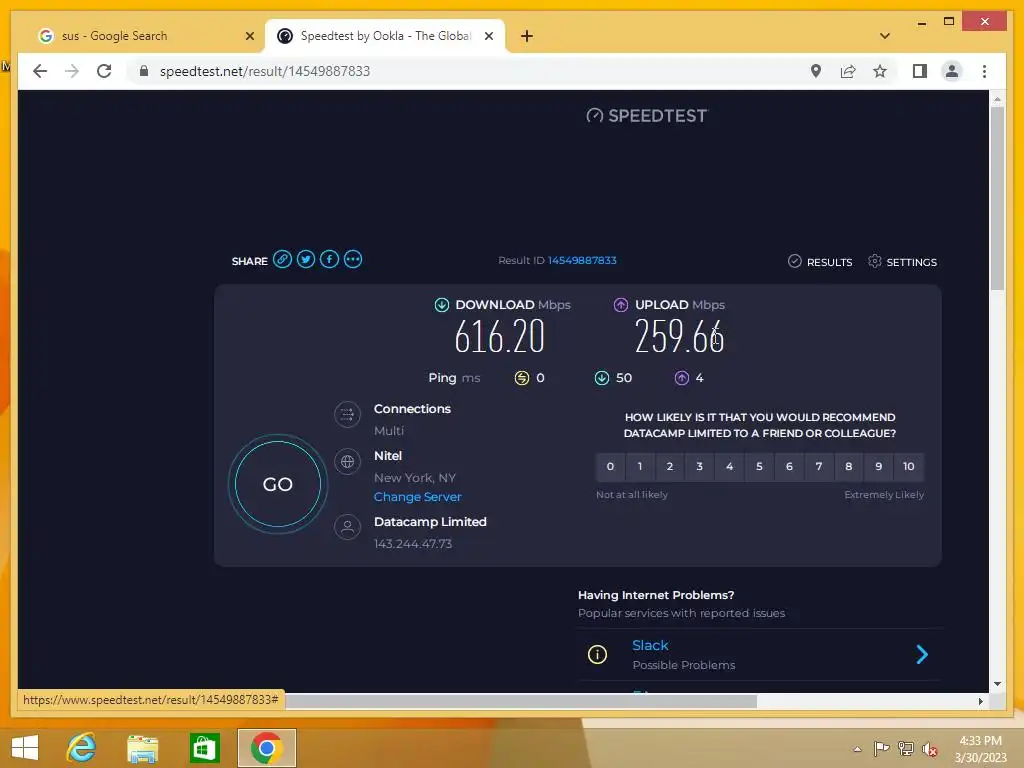This screenshot has width=1024, height=768.
Task: Expand the Slack issue chevron arrow
Action: pos(921,654)
